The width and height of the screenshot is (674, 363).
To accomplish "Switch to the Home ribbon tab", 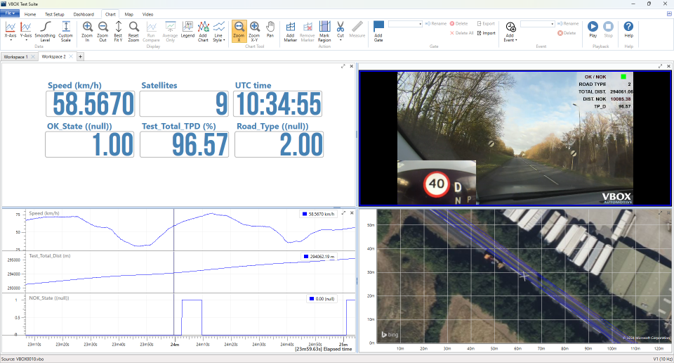I will (x=30, y=14).
